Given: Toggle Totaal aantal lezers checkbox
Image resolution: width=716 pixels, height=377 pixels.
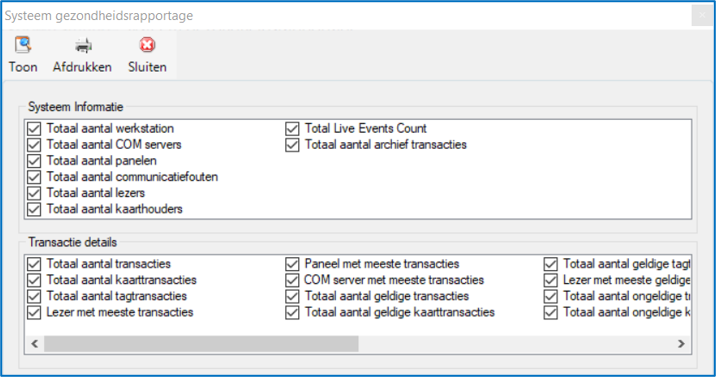Looking at the screenshot, I should click(x=34, y=193).
